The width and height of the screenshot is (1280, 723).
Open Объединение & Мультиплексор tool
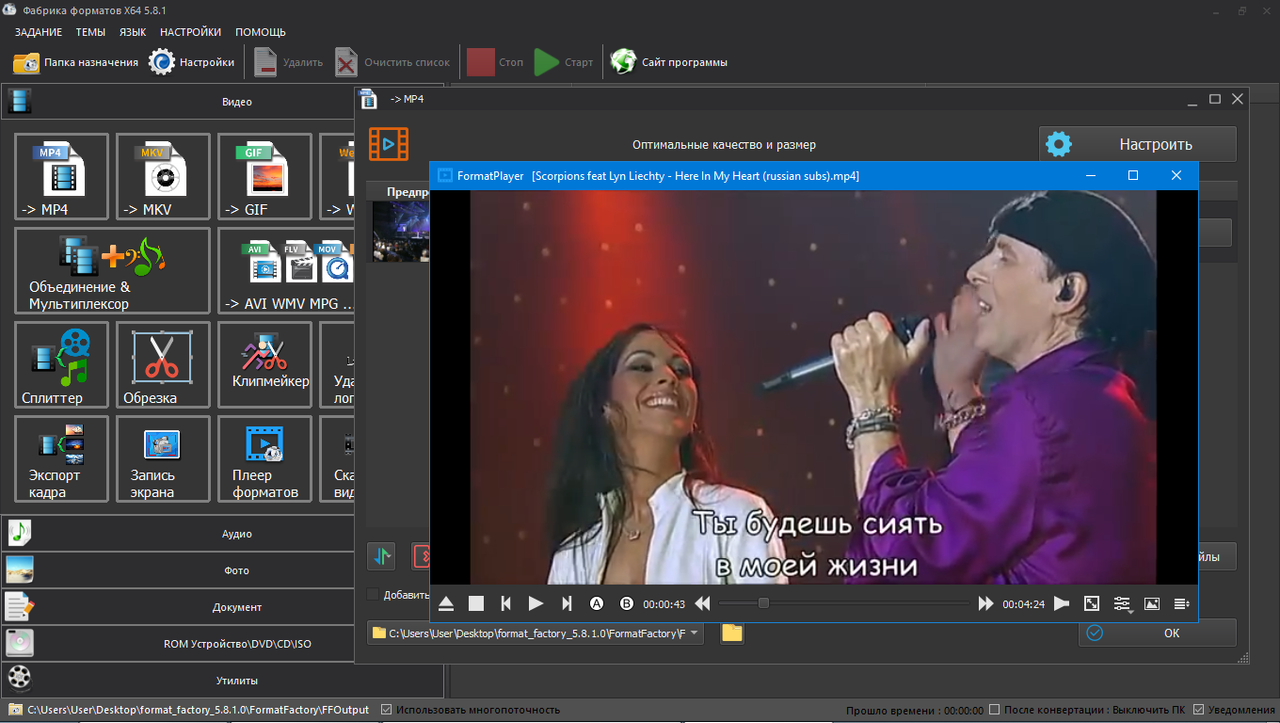click(x=112, y=270)
